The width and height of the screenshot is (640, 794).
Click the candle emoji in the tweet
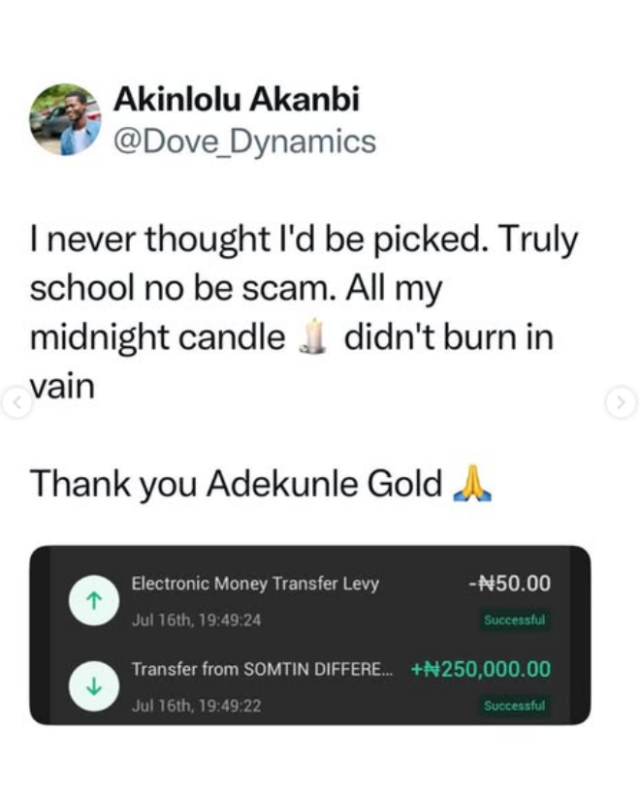[314, 339]
